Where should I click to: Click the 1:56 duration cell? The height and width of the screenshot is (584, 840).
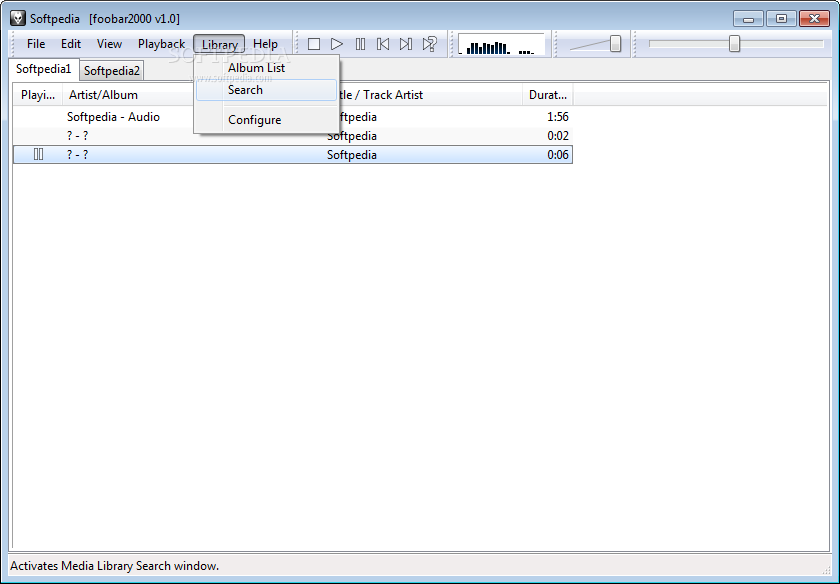pyautogui.click(x=558, y=117)
